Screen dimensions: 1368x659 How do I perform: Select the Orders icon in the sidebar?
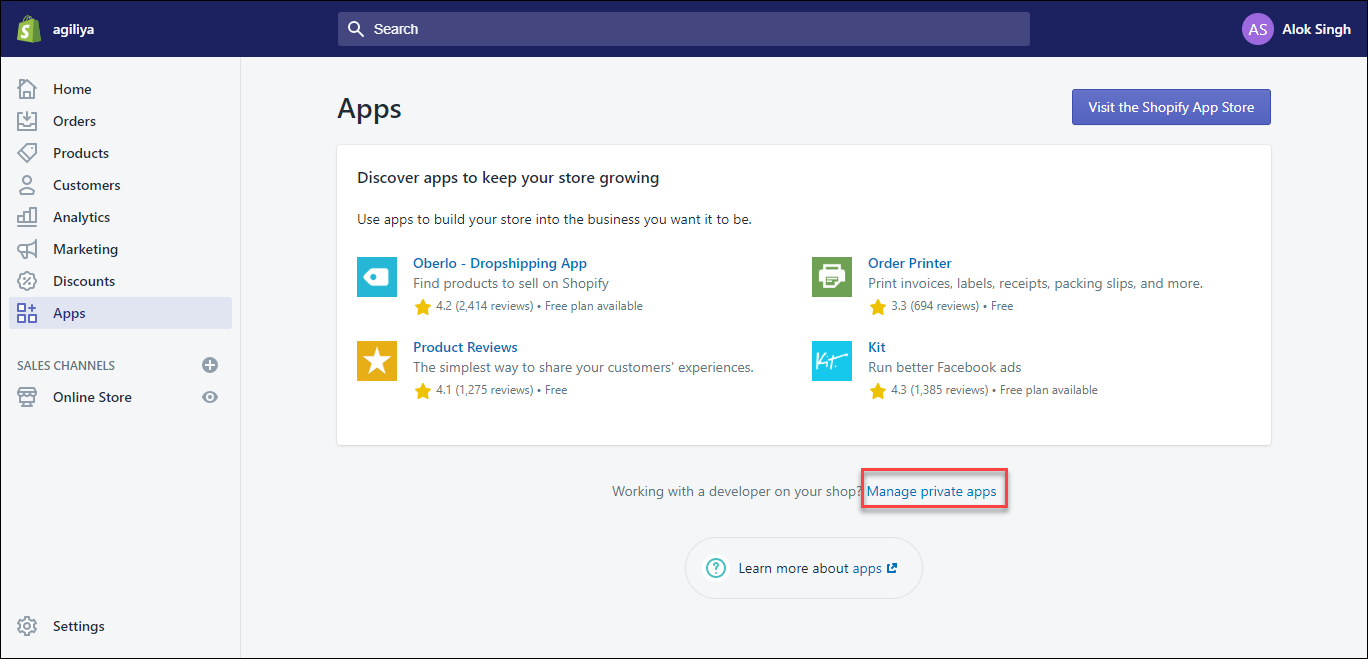click(x=28, y=120)
